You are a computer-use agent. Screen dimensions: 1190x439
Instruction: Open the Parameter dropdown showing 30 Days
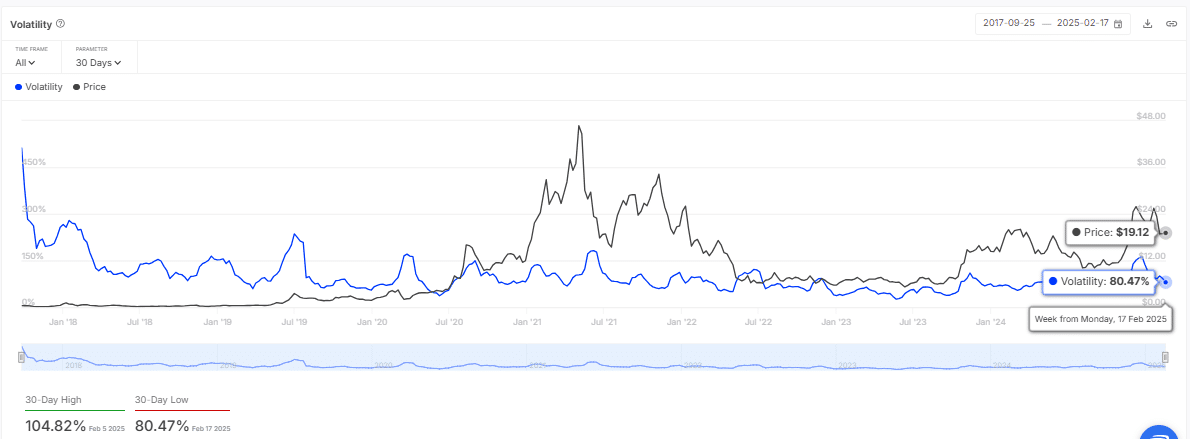(x=98, y=63)
